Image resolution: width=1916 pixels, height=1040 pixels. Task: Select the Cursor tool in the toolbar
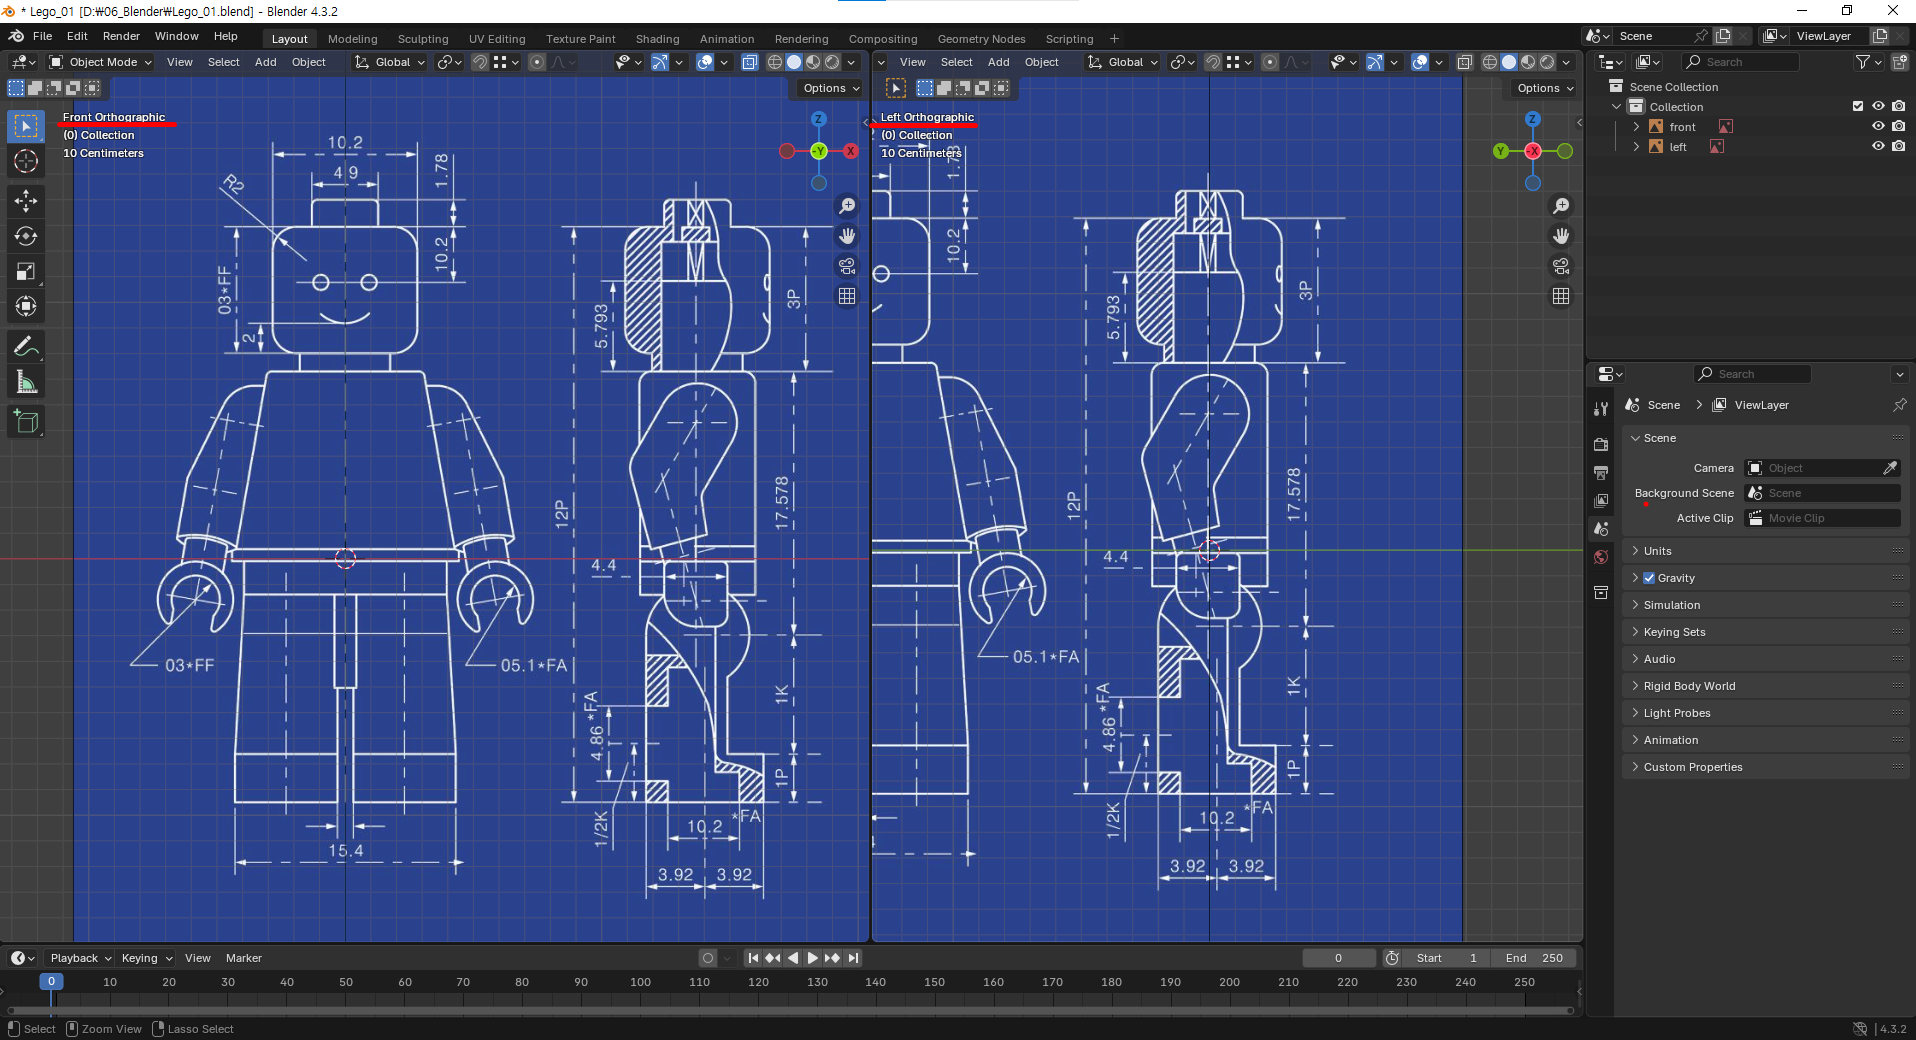[25, 161]
